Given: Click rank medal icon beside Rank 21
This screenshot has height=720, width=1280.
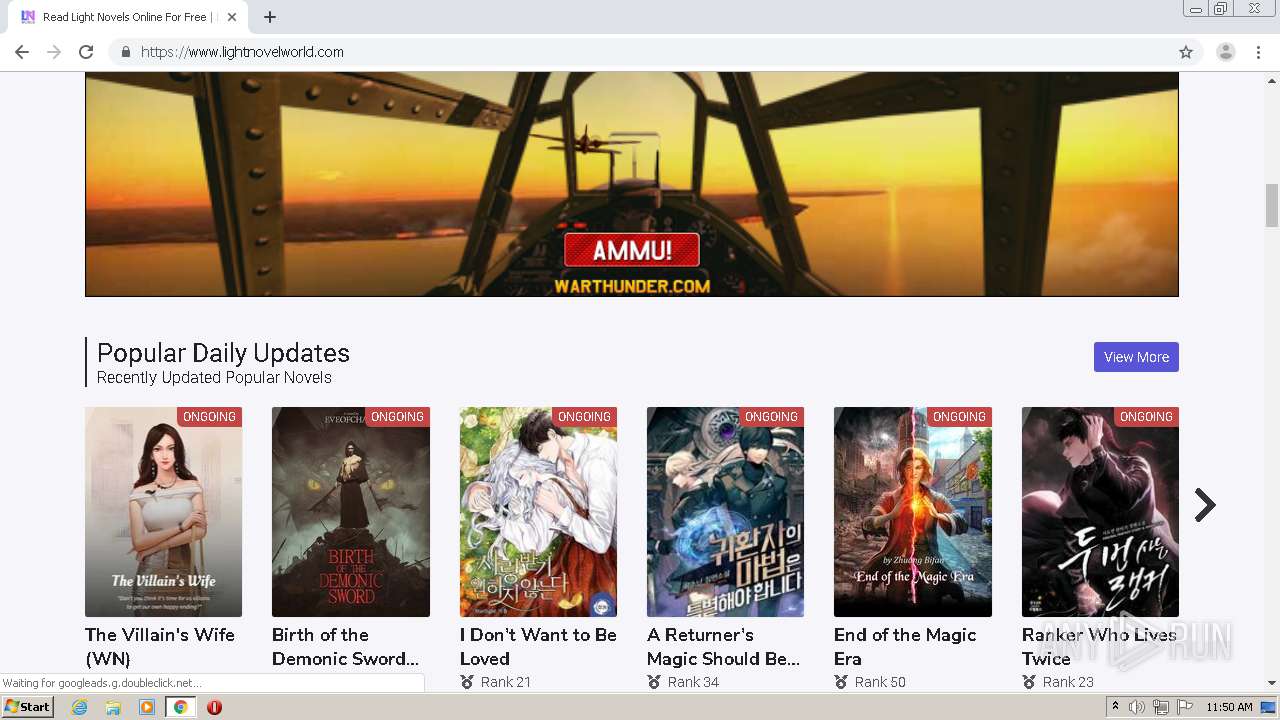Looking at the screenshot, I should [467, 682].
